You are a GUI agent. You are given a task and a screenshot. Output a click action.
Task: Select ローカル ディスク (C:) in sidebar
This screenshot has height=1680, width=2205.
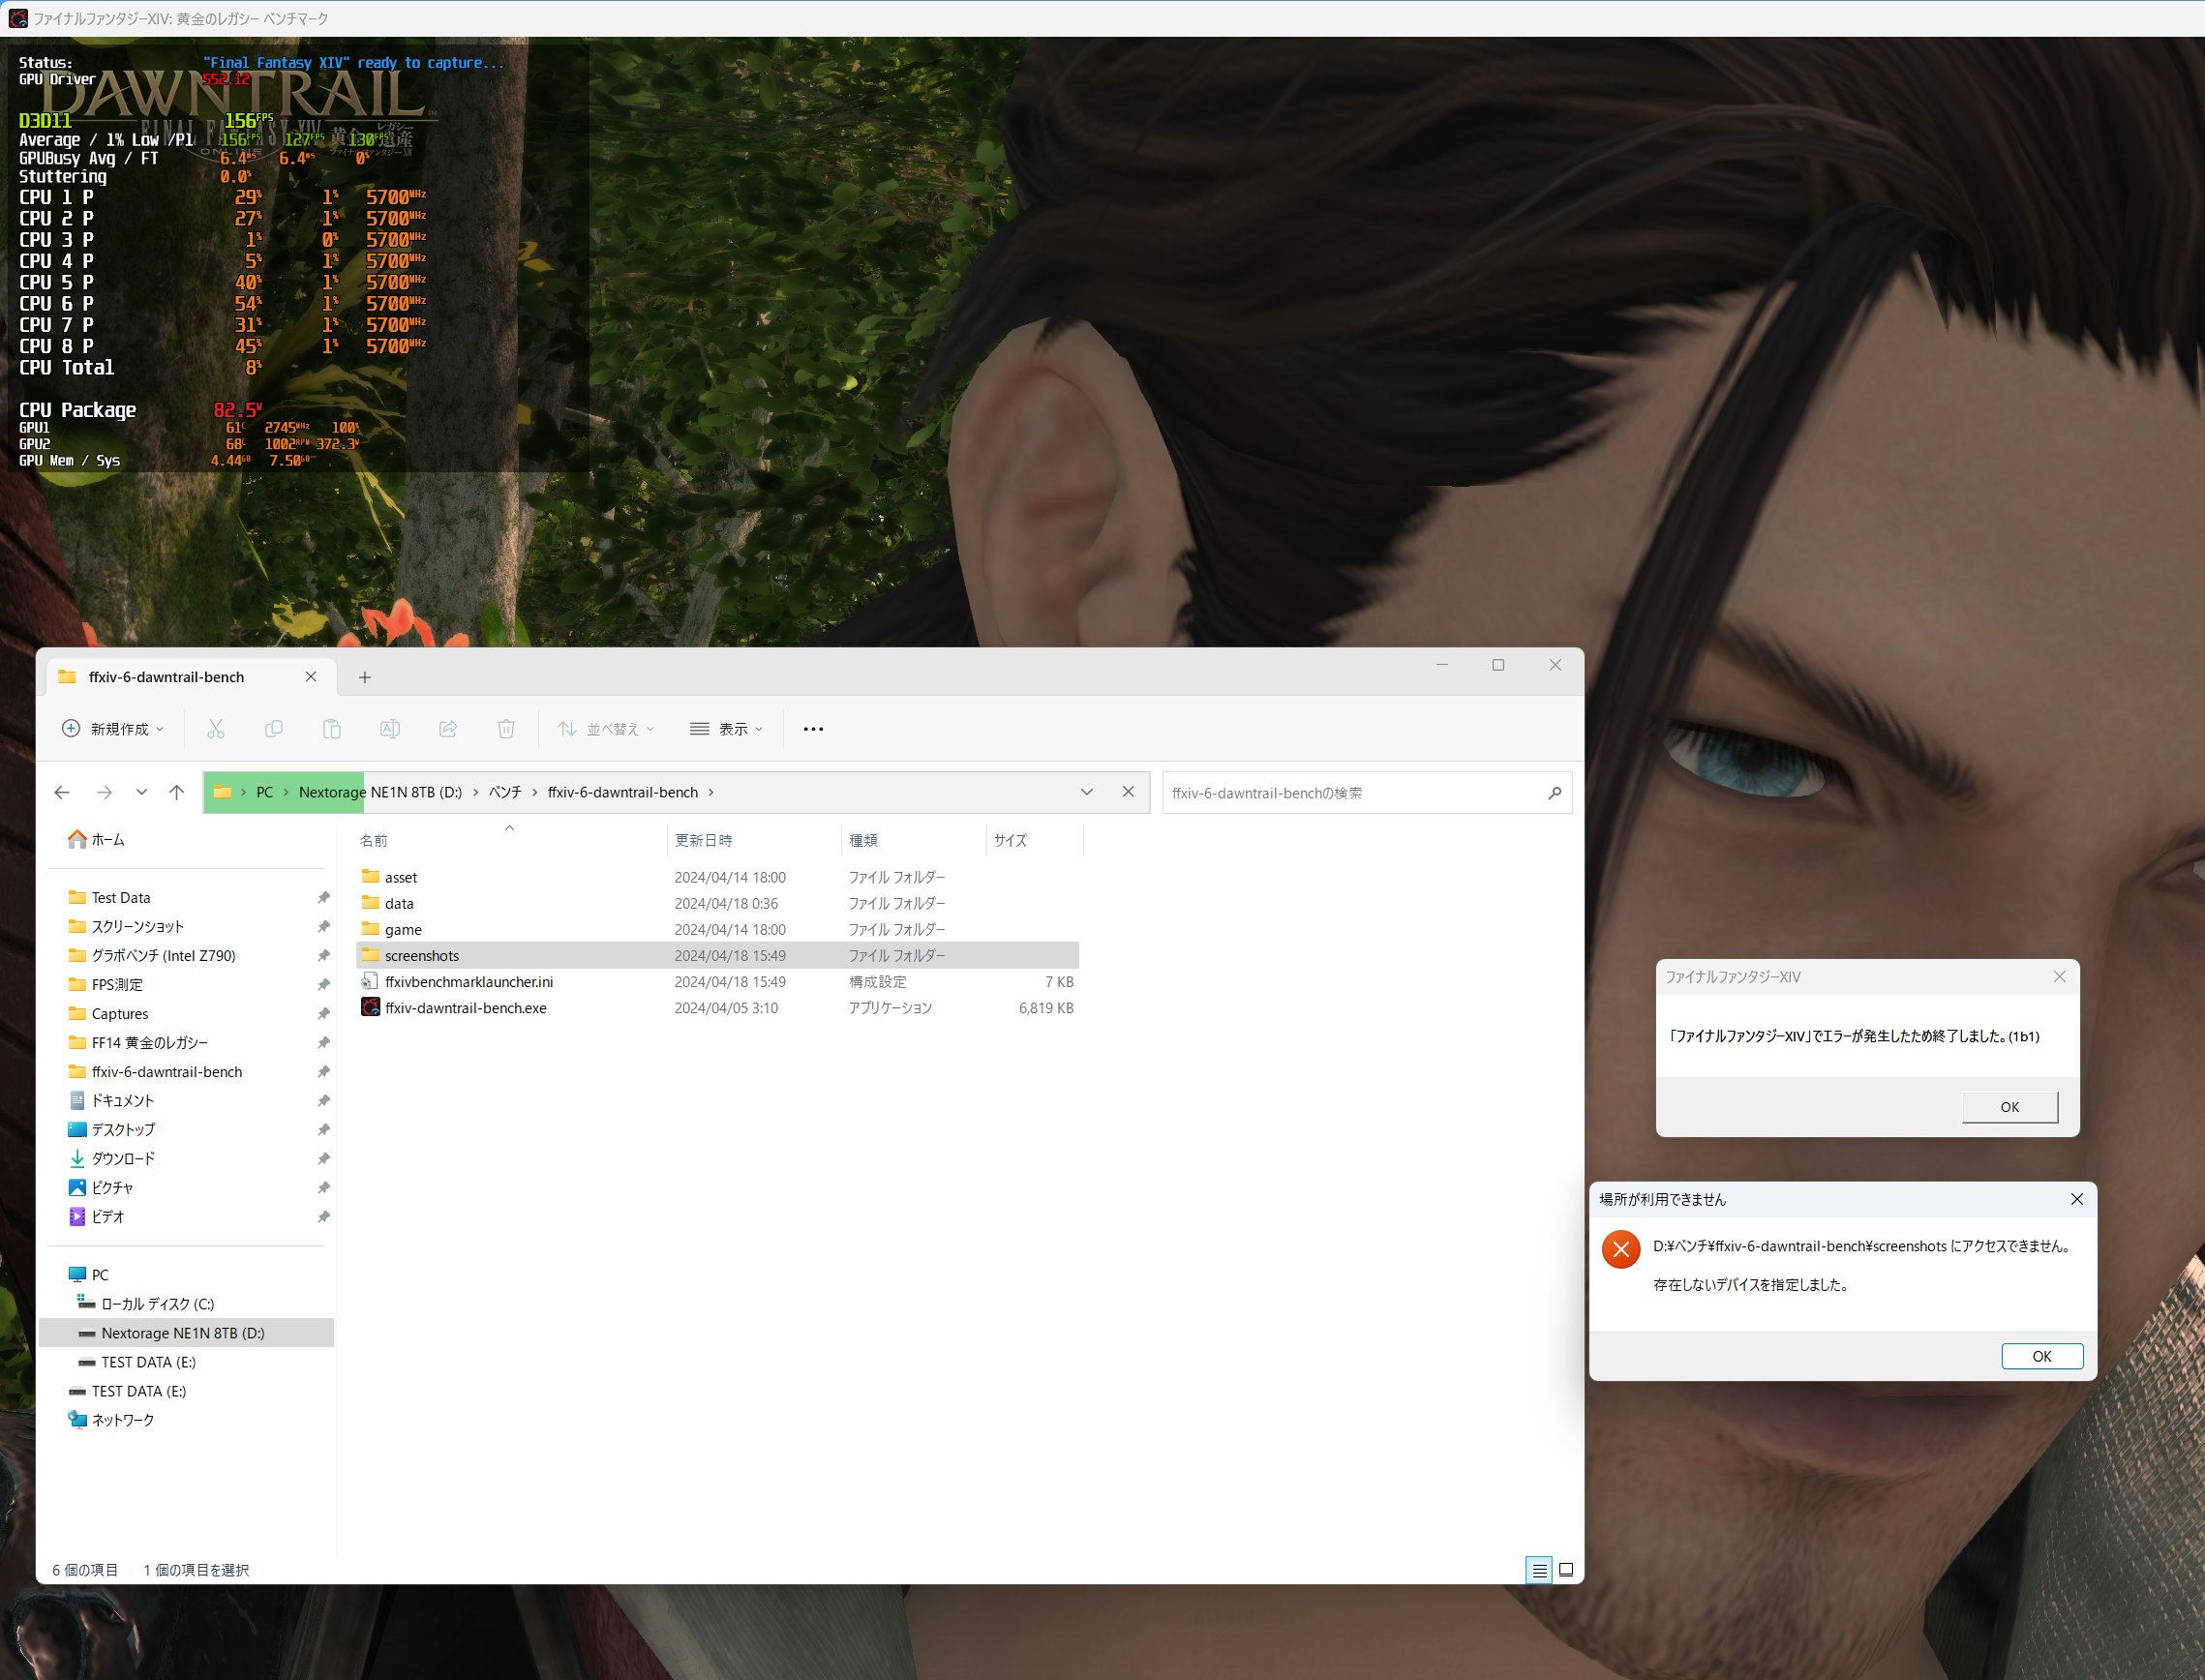click(x=157, y=1304)
